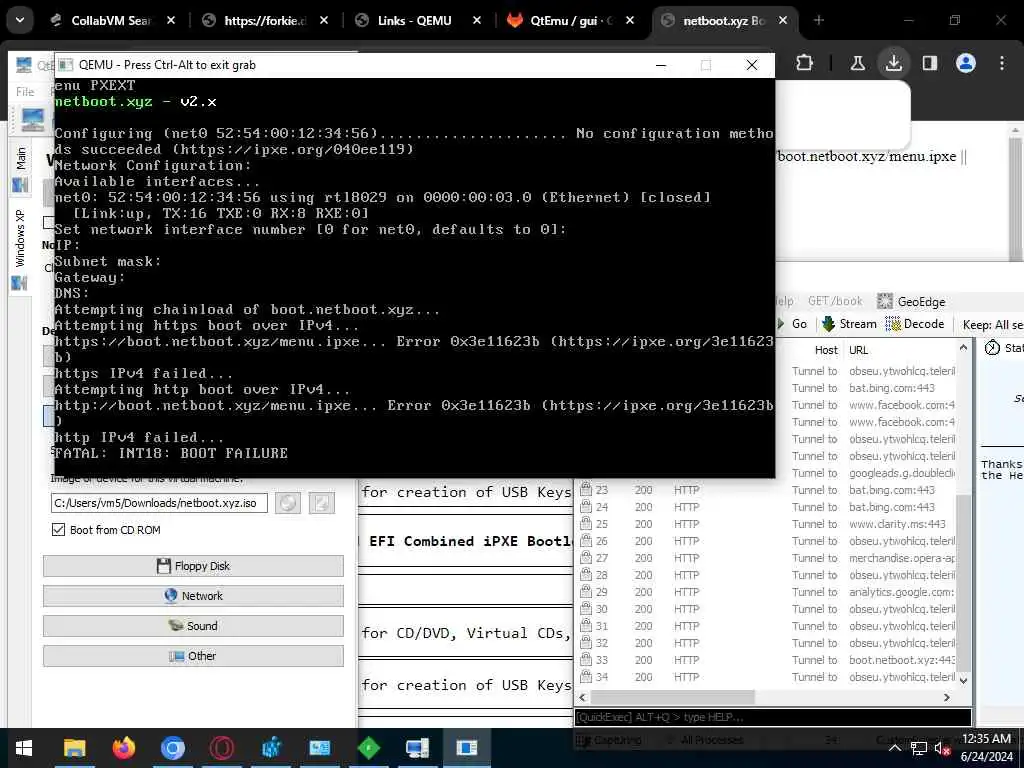Click session list scroll-right arrow
1024x768 pixels.
pyautogui.click(x=947, y=697)
